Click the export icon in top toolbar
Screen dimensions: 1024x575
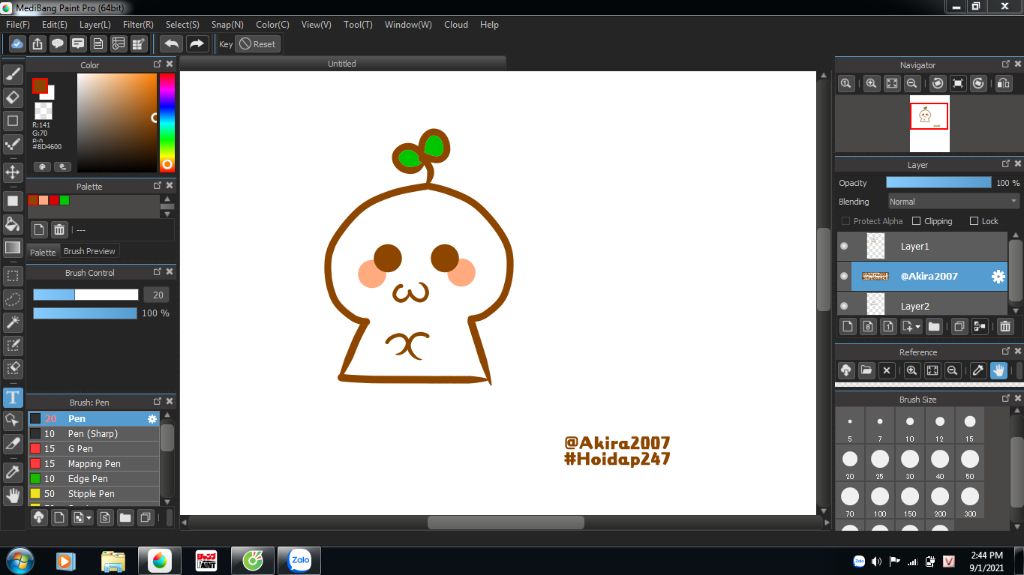[x=37, y=44]
